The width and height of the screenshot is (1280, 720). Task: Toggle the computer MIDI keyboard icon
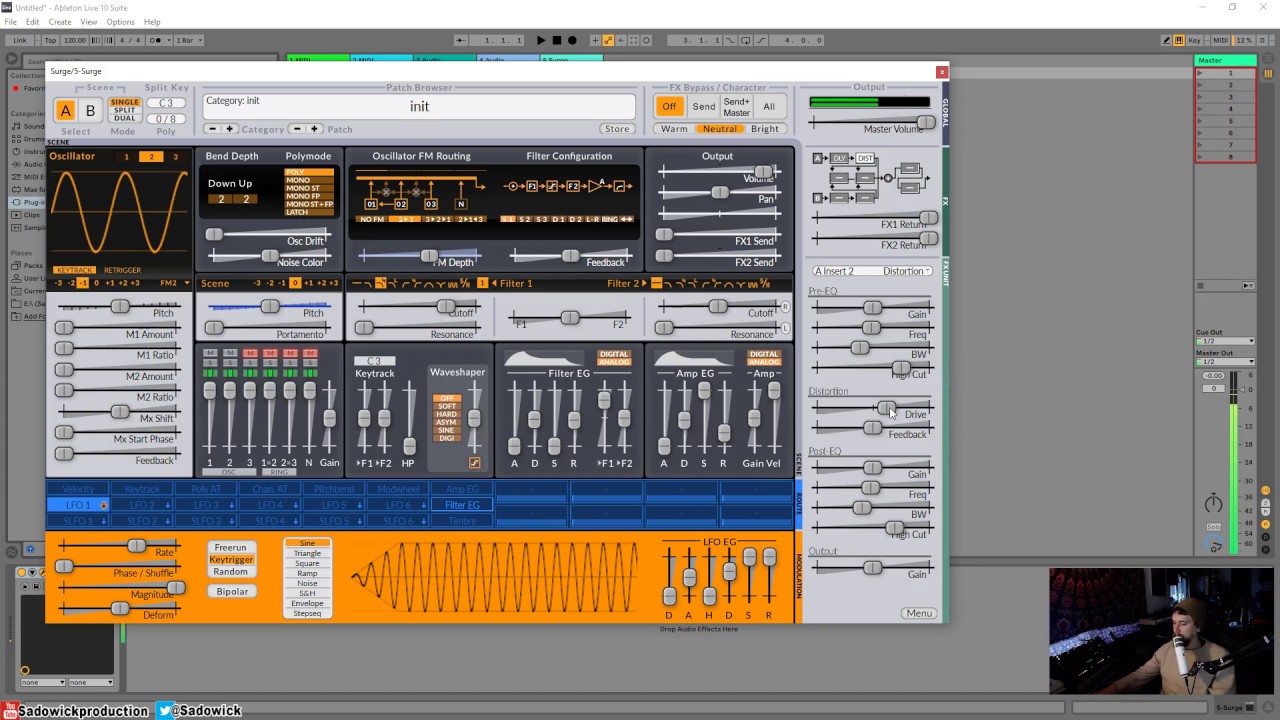click(x=1180, y=40)
